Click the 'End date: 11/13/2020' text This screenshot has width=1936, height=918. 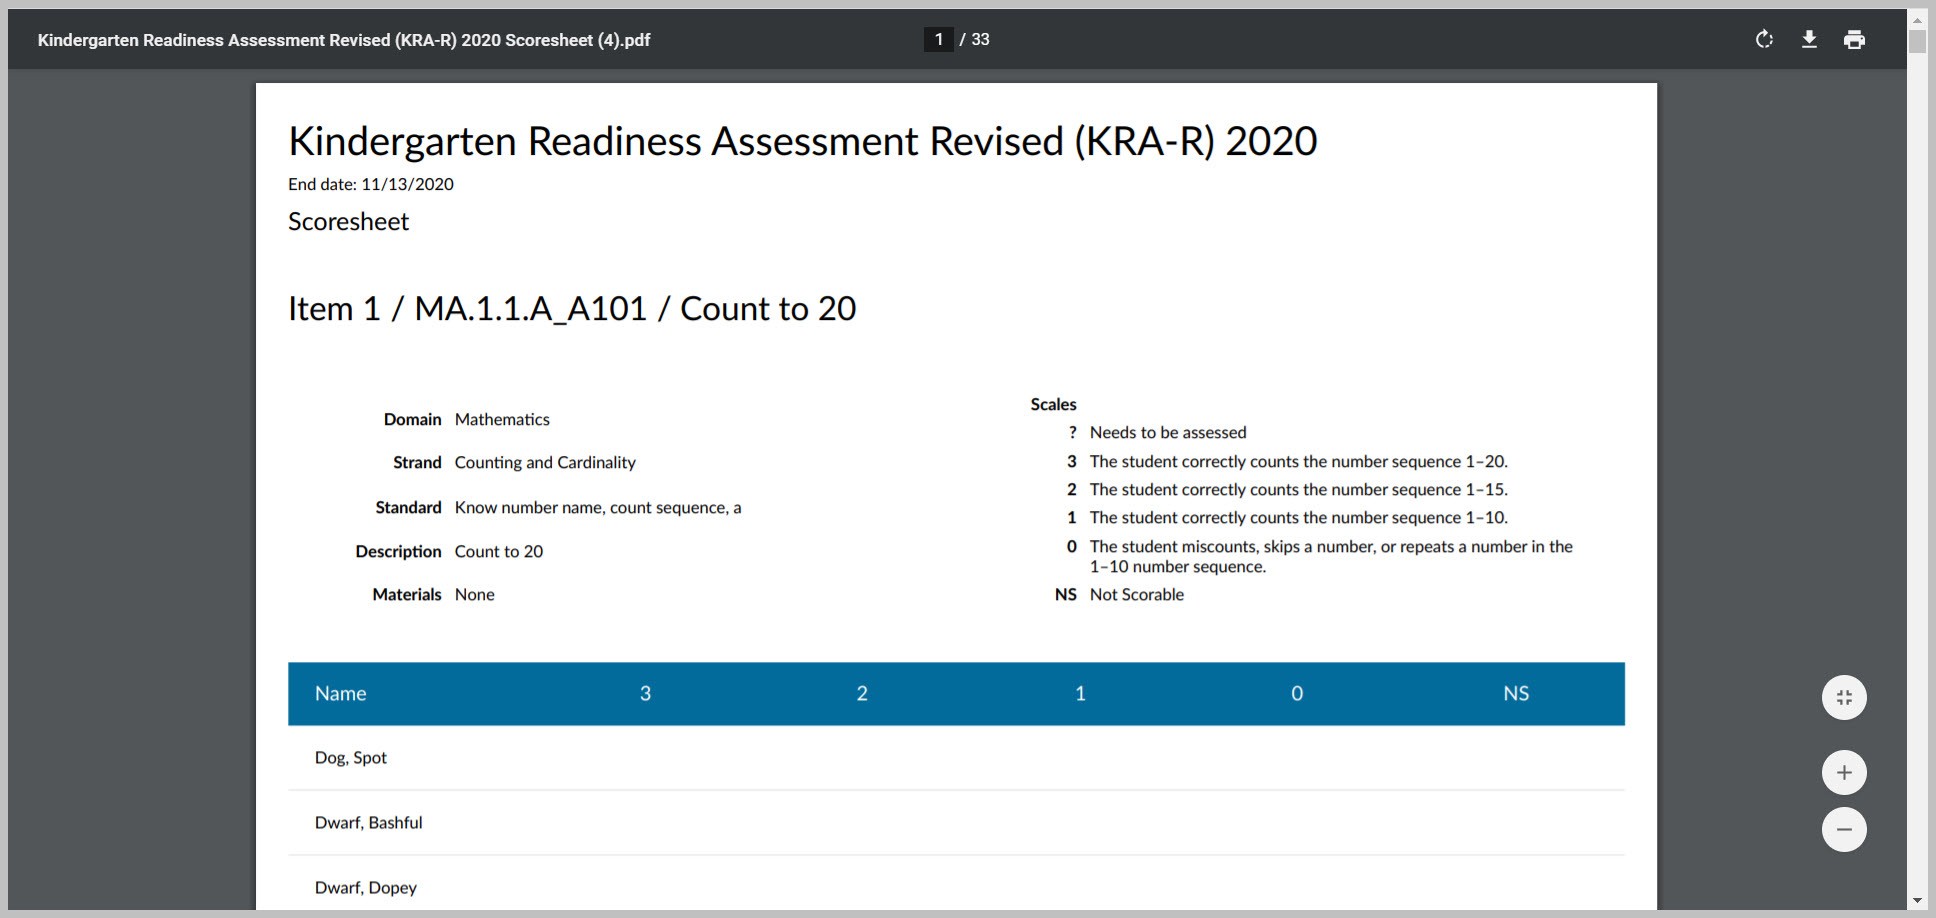coord(371,184)
